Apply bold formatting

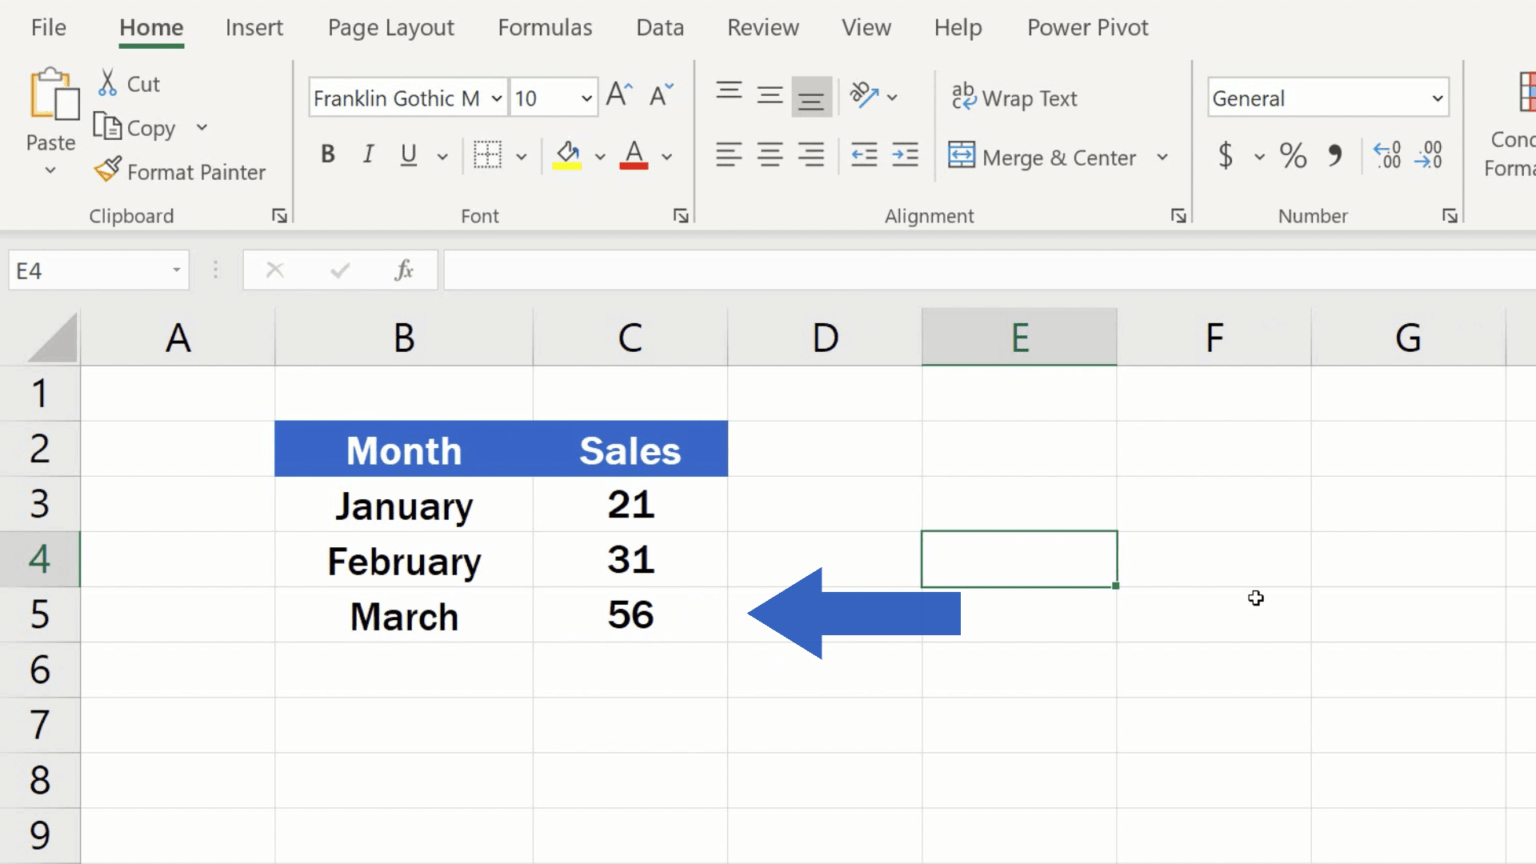tap(327, 154)
